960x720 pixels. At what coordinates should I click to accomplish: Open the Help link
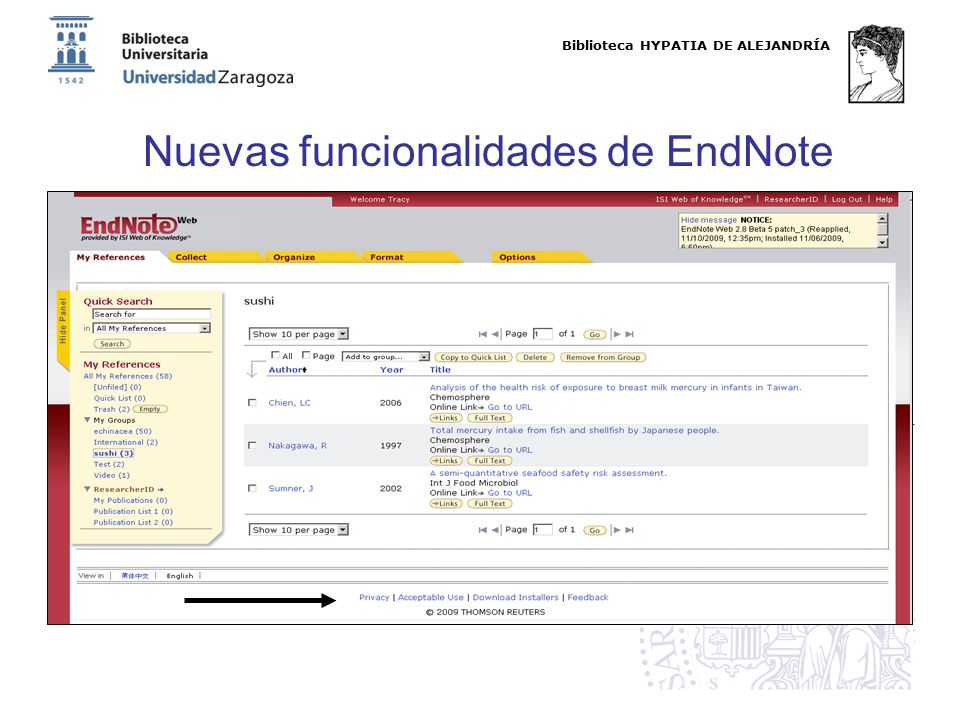[x=884, y=200]
